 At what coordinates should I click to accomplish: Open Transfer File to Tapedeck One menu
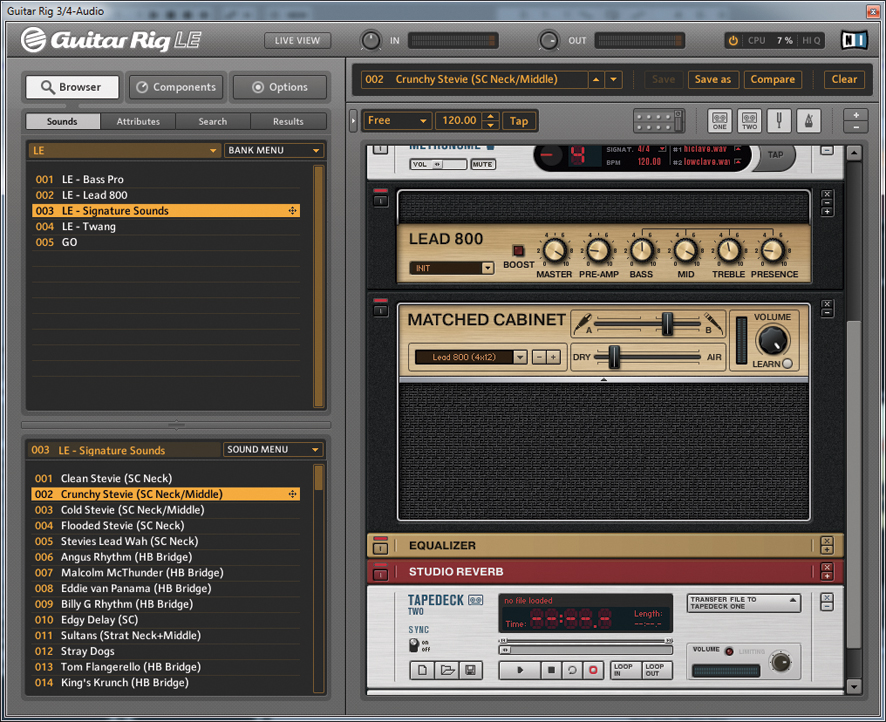pos(744,603)
